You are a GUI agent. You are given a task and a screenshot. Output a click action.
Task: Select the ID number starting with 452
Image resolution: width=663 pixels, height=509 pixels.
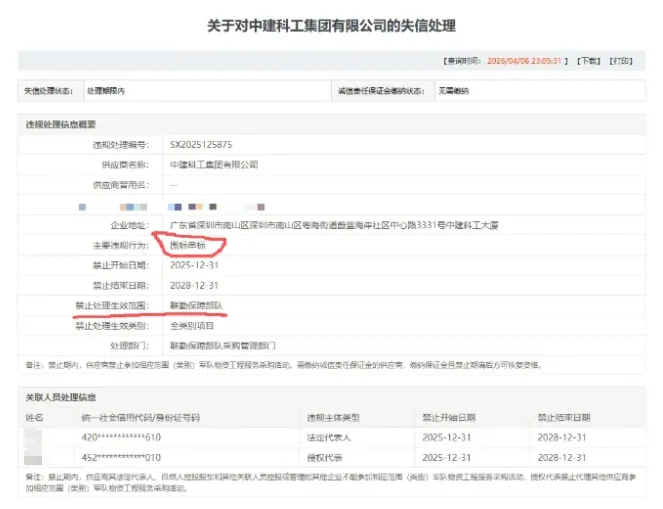click(121, 457)
